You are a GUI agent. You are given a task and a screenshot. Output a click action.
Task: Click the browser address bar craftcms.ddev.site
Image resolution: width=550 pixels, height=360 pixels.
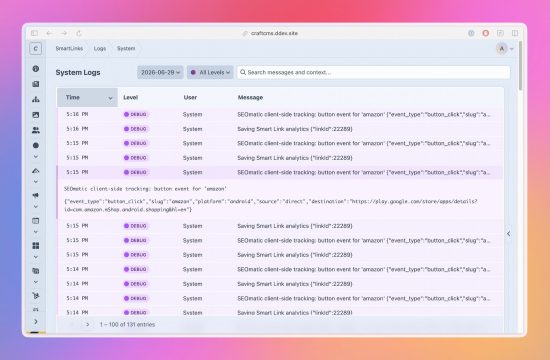pyautogui.click(x=274, y=33)
